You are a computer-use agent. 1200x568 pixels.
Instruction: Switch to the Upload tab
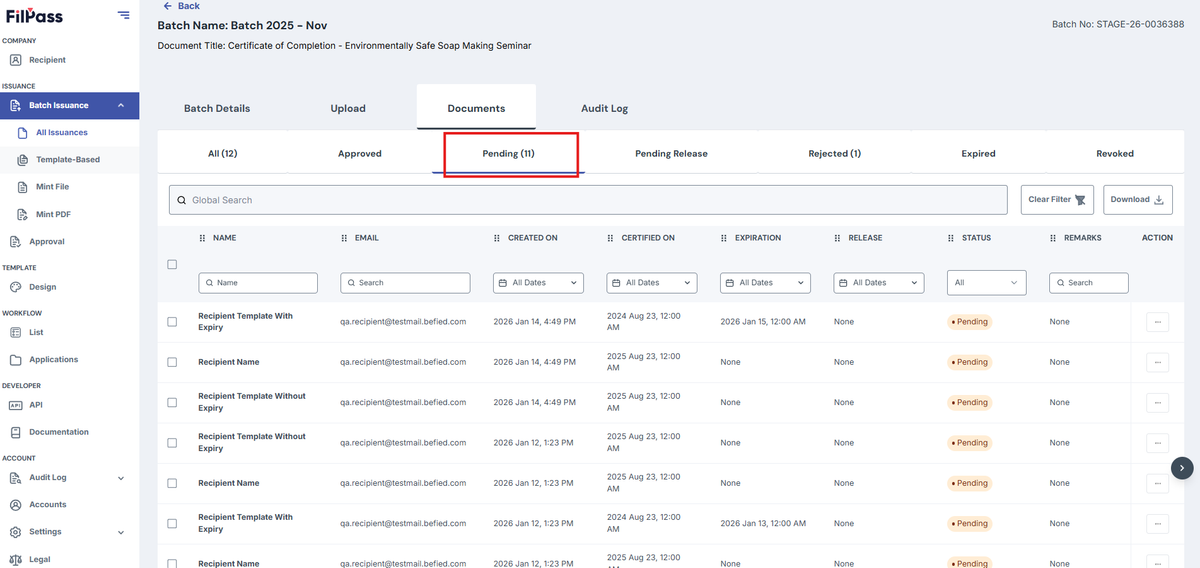(x=348, y=108)
